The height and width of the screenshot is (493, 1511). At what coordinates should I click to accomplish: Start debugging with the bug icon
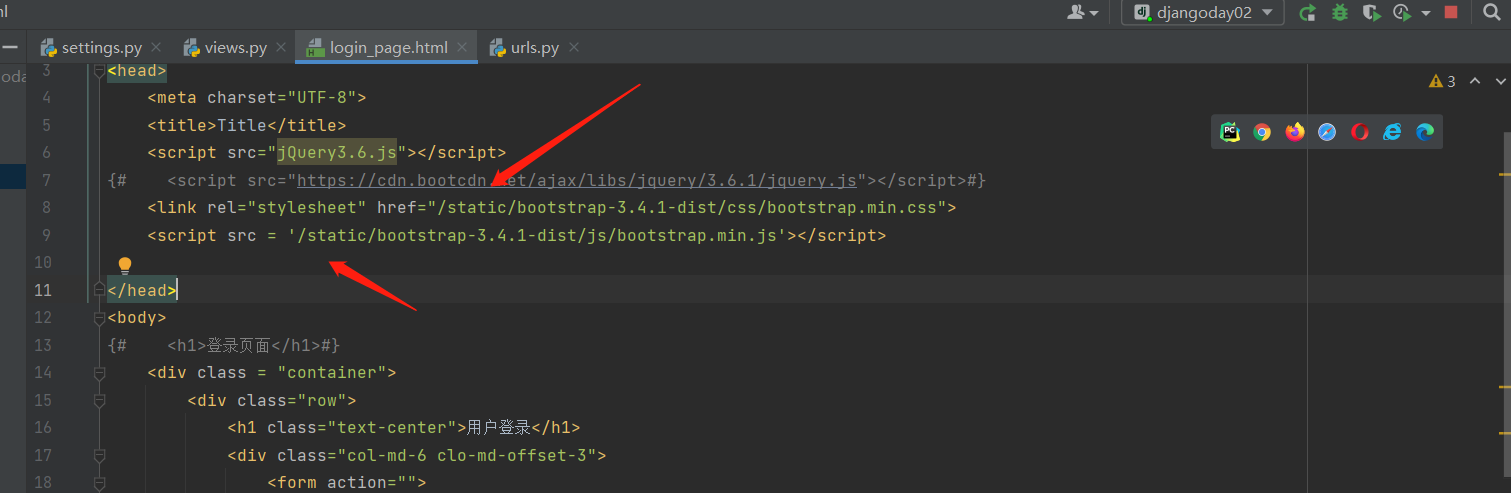tap(1340, 13)
